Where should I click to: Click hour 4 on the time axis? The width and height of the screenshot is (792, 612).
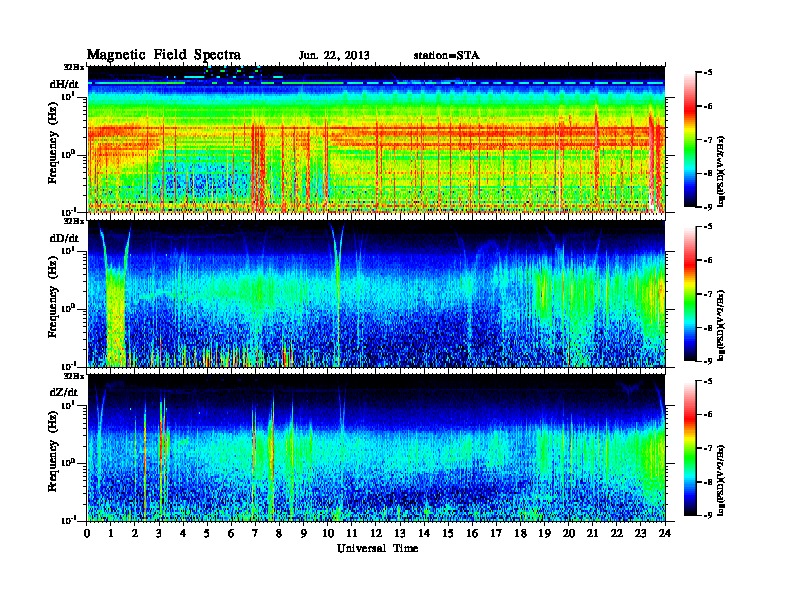coord(183,533)
